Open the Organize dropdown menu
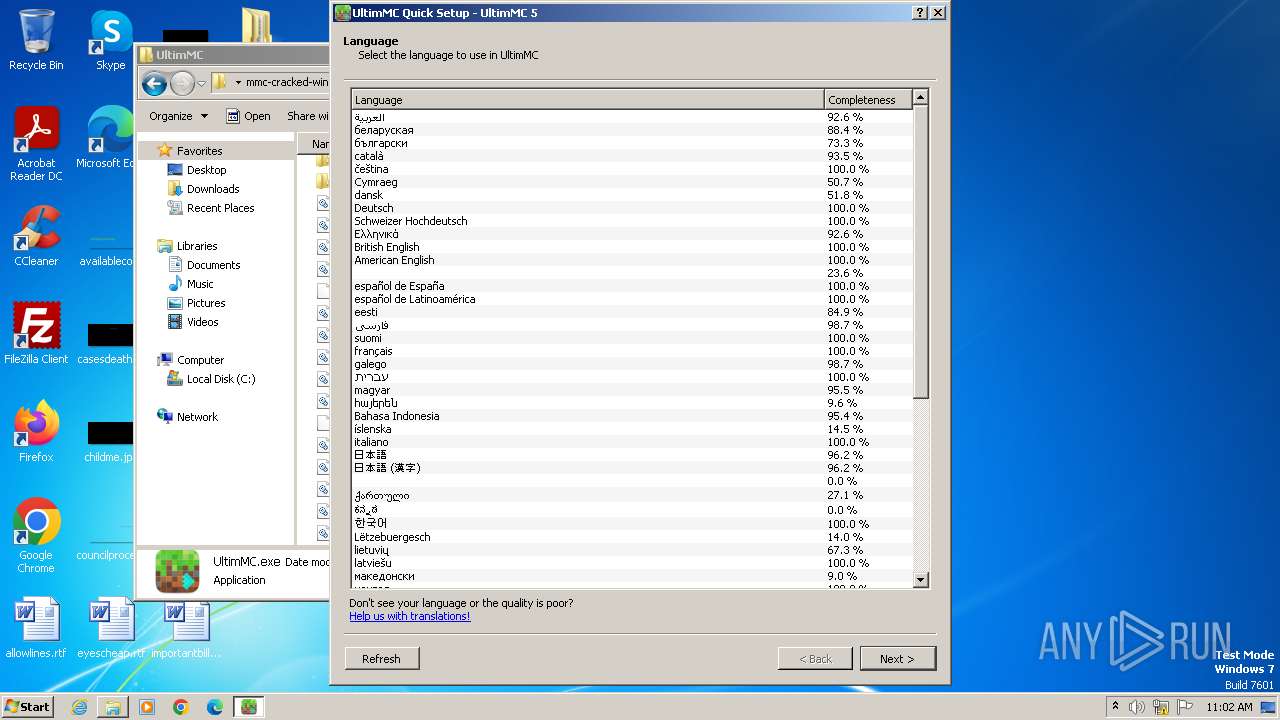This screenshot has height=720, width=1280. (x=179, y=116)
